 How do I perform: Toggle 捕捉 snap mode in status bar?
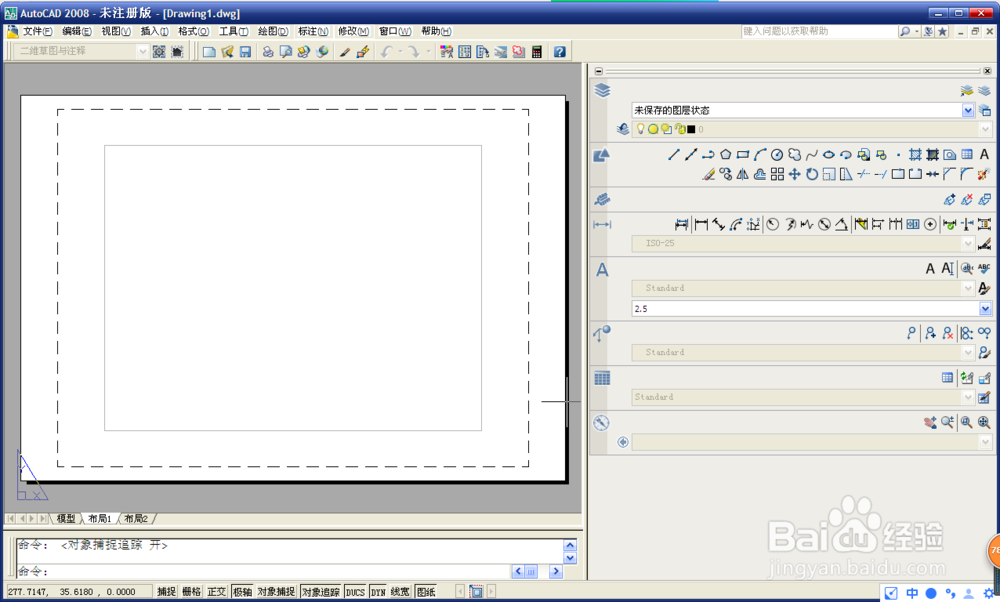point(166,592)
